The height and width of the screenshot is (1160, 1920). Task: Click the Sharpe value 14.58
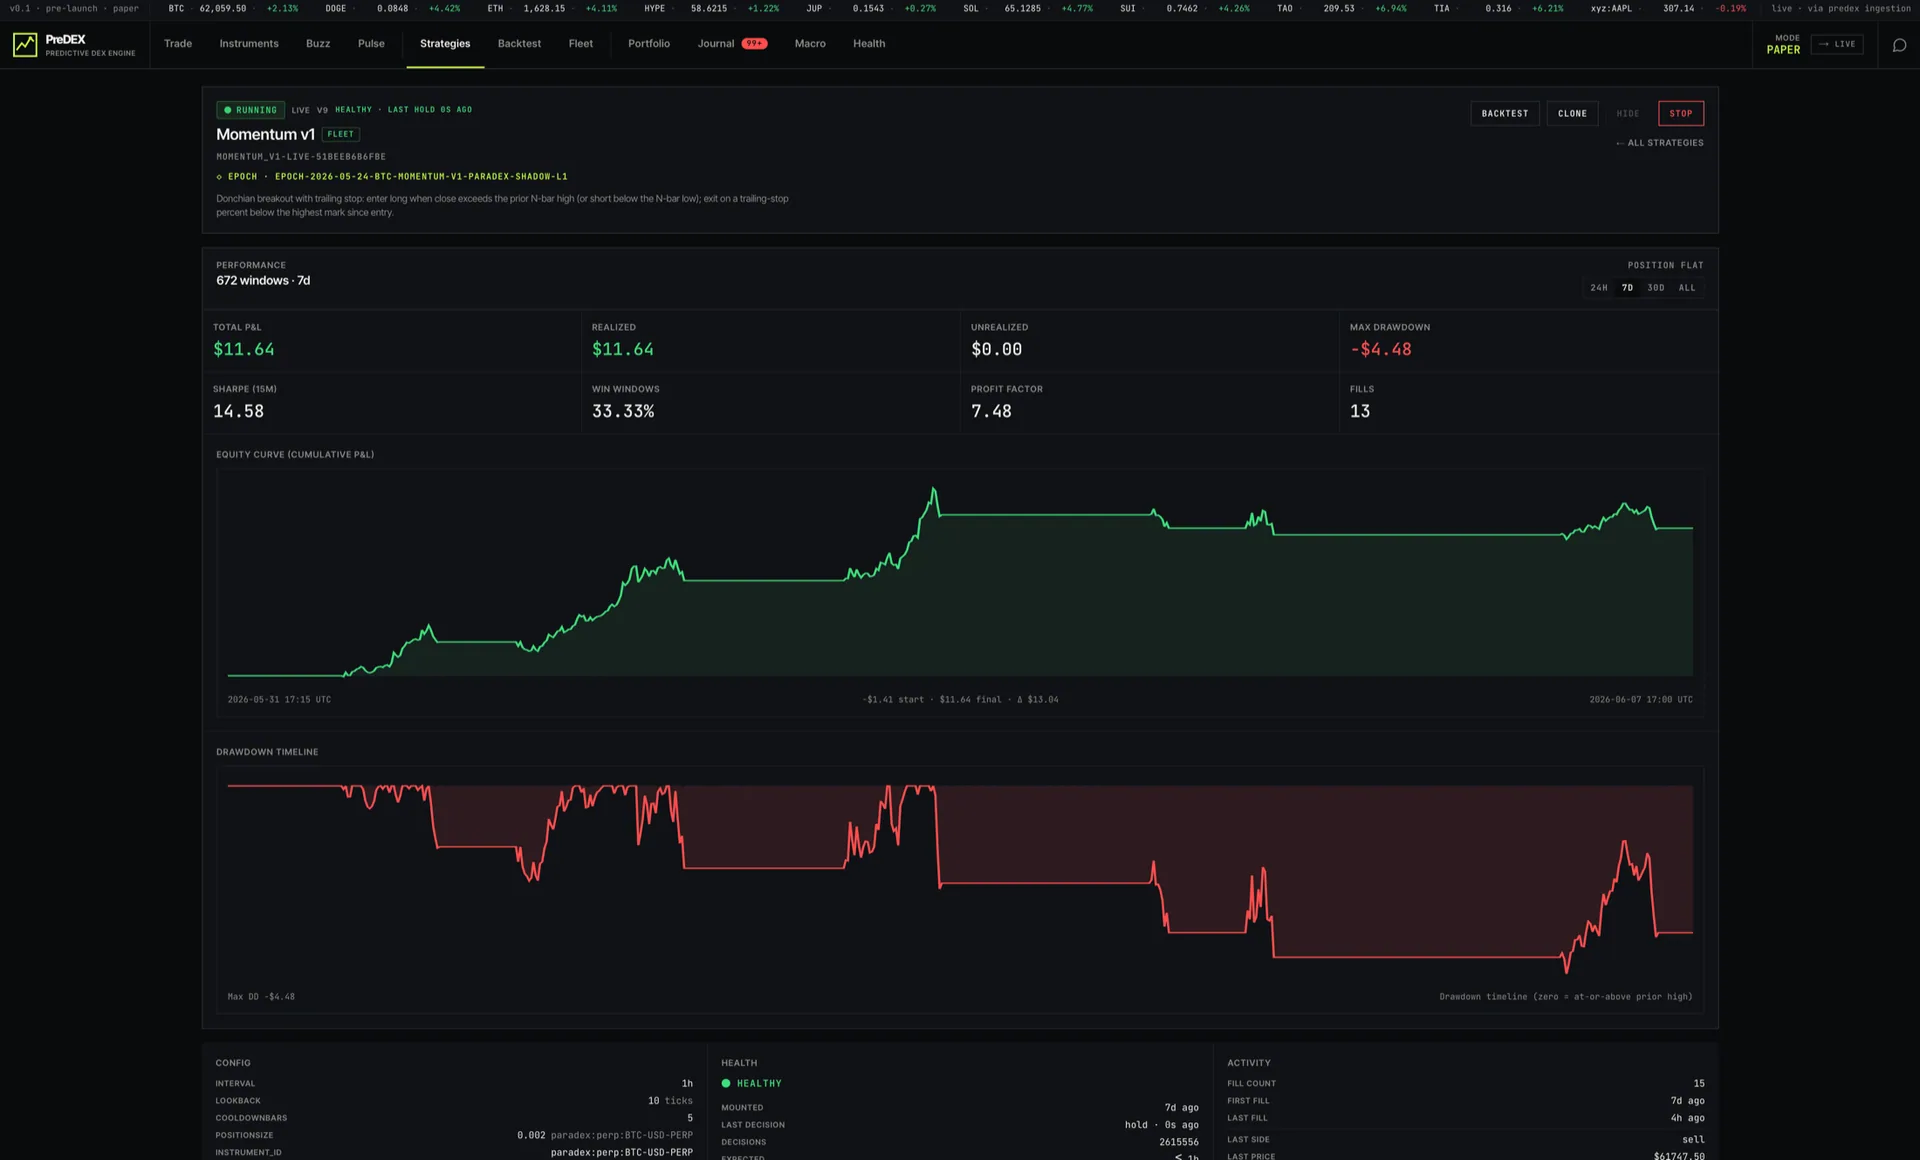pyautogui.click(x=238, y=411)
